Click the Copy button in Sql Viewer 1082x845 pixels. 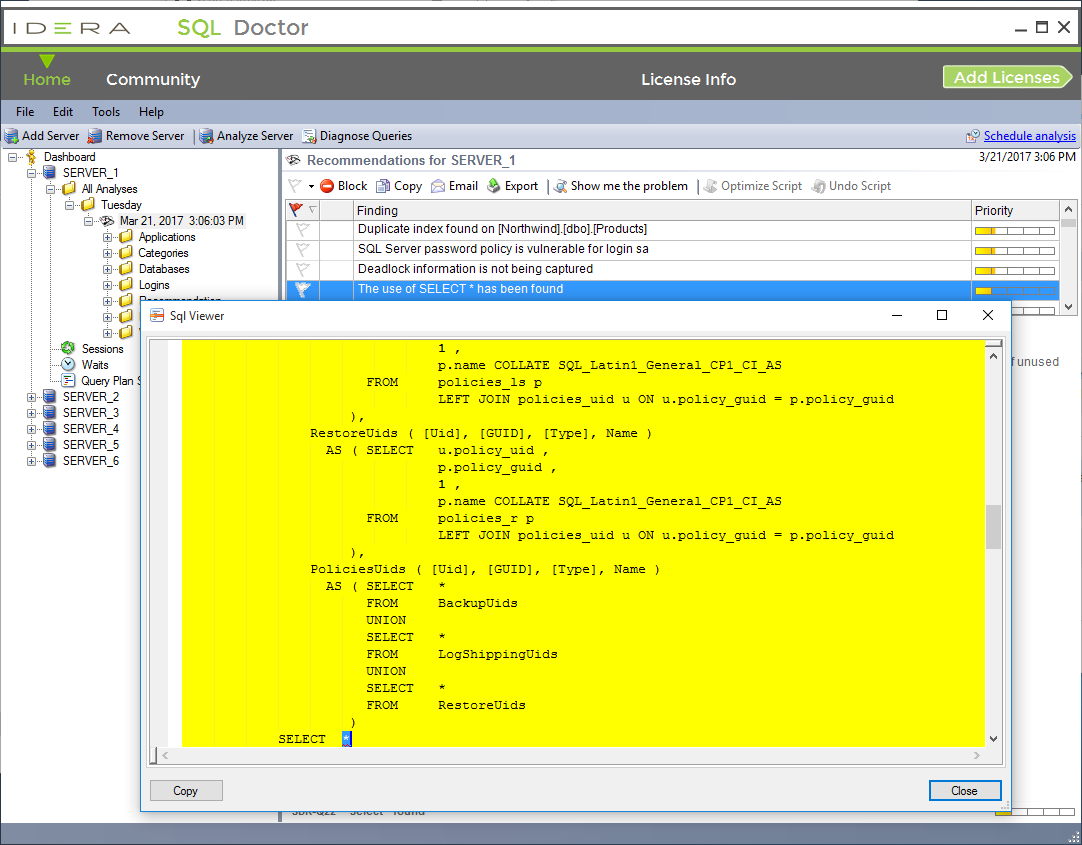(186, 791)
